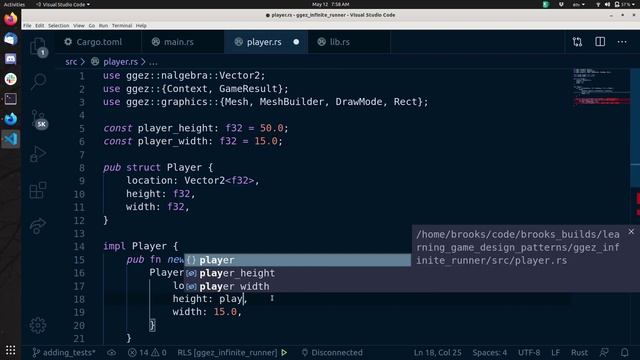Switch to the Cargo.toml tab
The image size is (640, 360).
pos(98,42)
